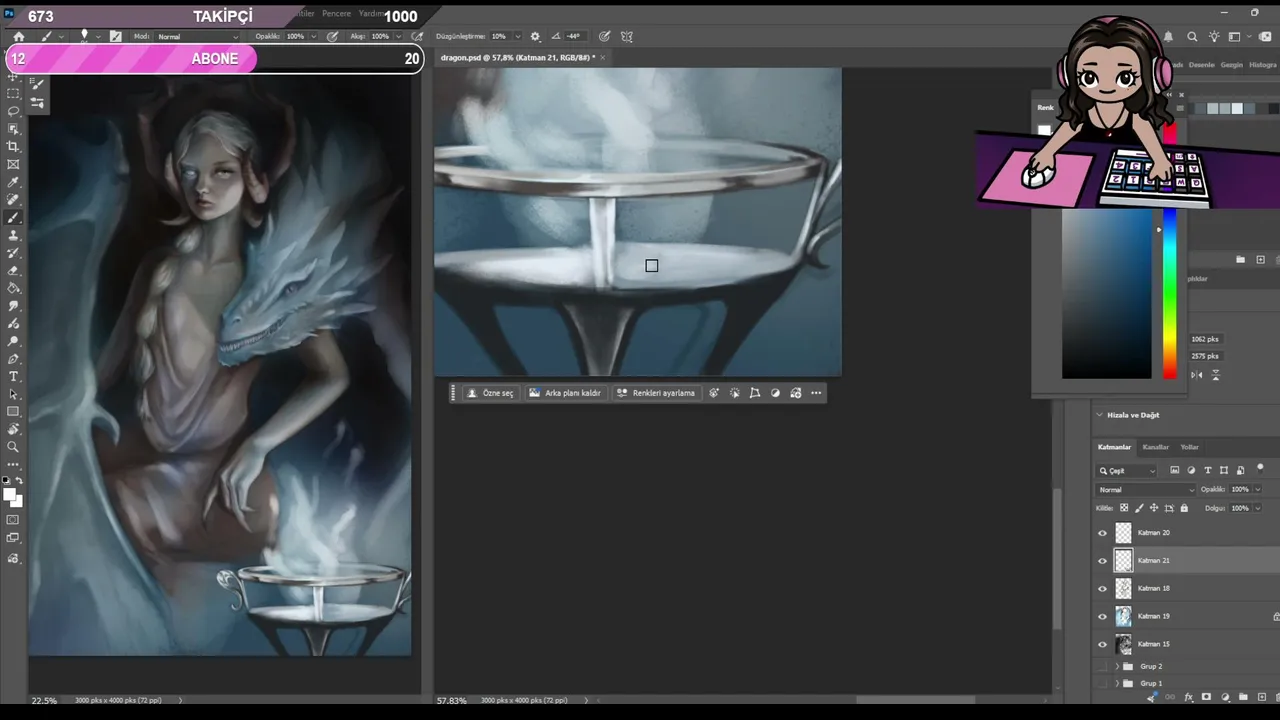Open the layer opacity dropdown arrow

point(1257,490)
